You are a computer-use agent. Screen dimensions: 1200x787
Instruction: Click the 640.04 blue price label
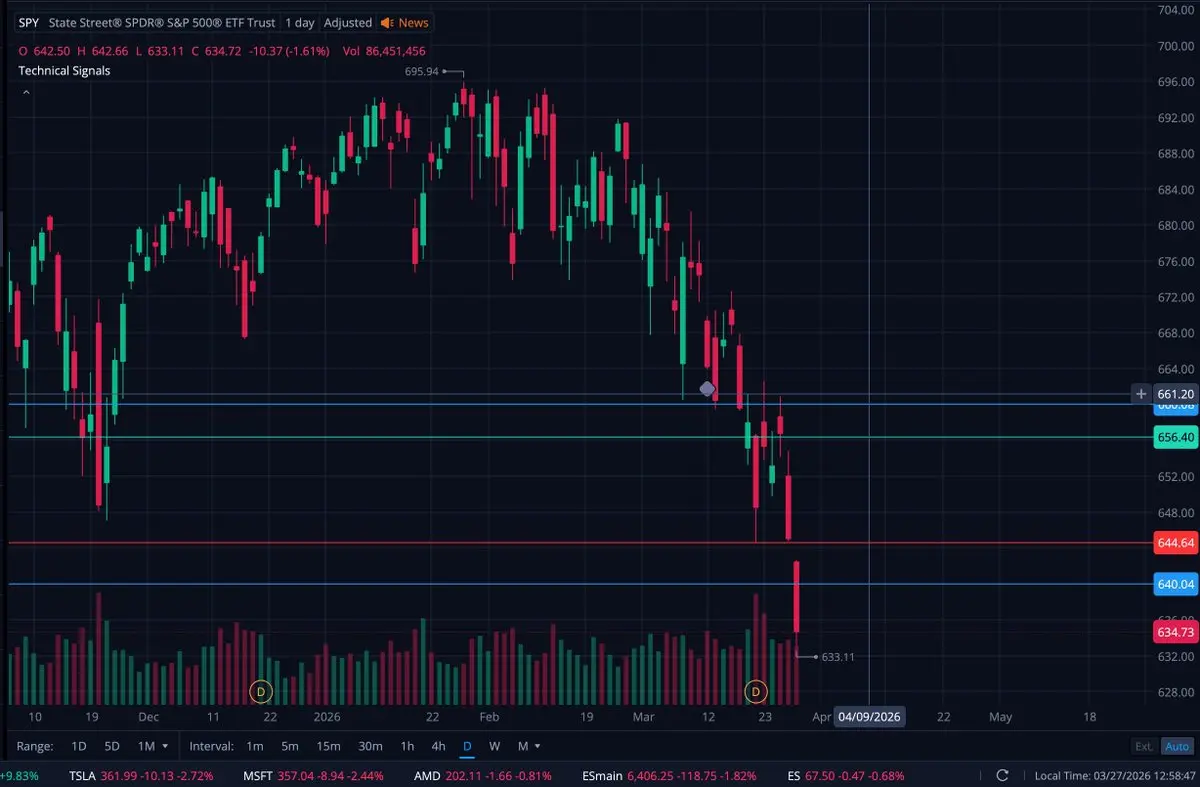[1175, 584]
